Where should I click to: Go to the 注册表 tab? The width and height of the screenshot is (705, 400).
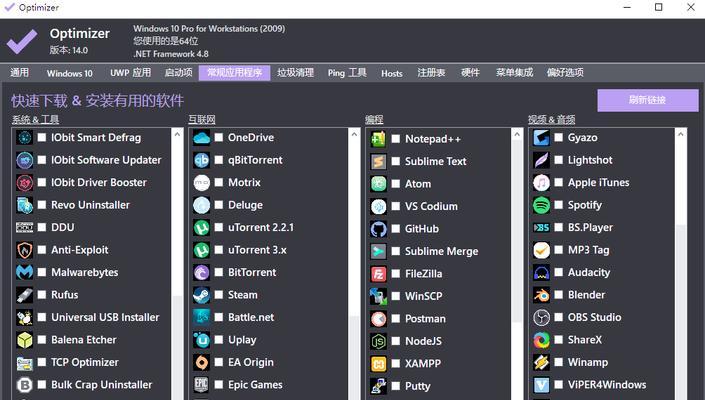pos(431,73)
